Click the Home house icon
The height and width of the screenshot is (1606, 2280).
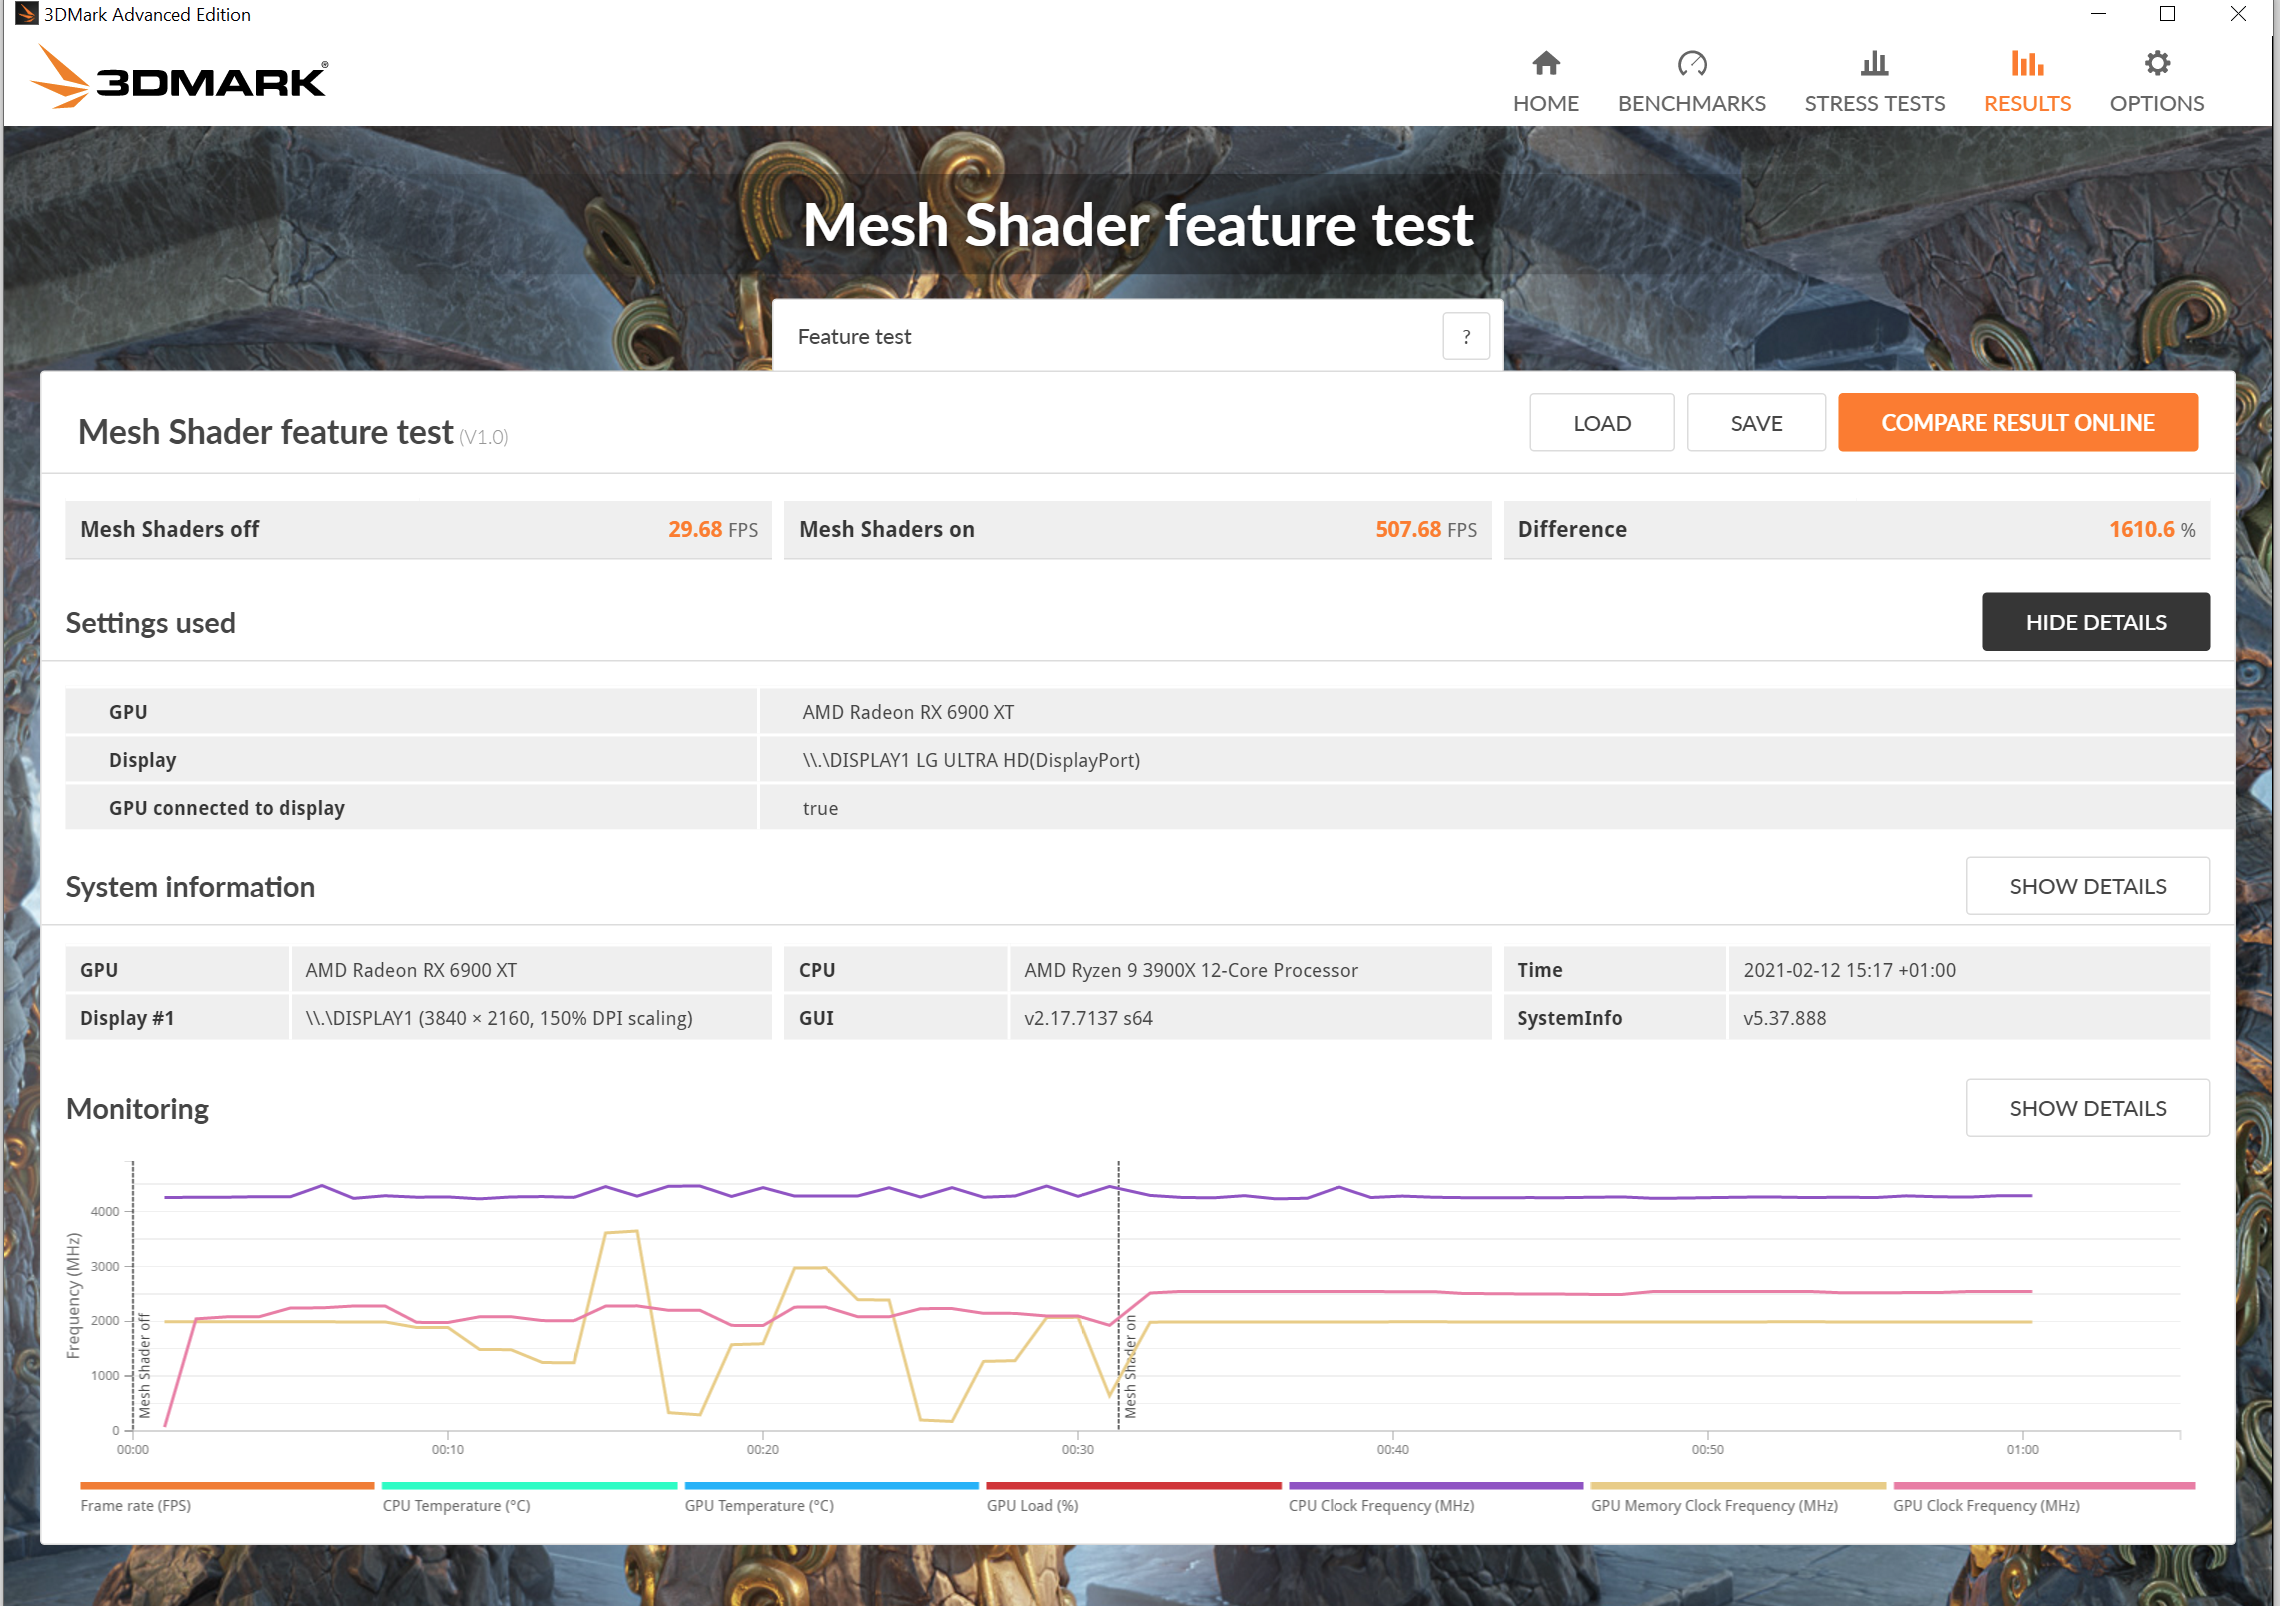(x=1545, y=63)
